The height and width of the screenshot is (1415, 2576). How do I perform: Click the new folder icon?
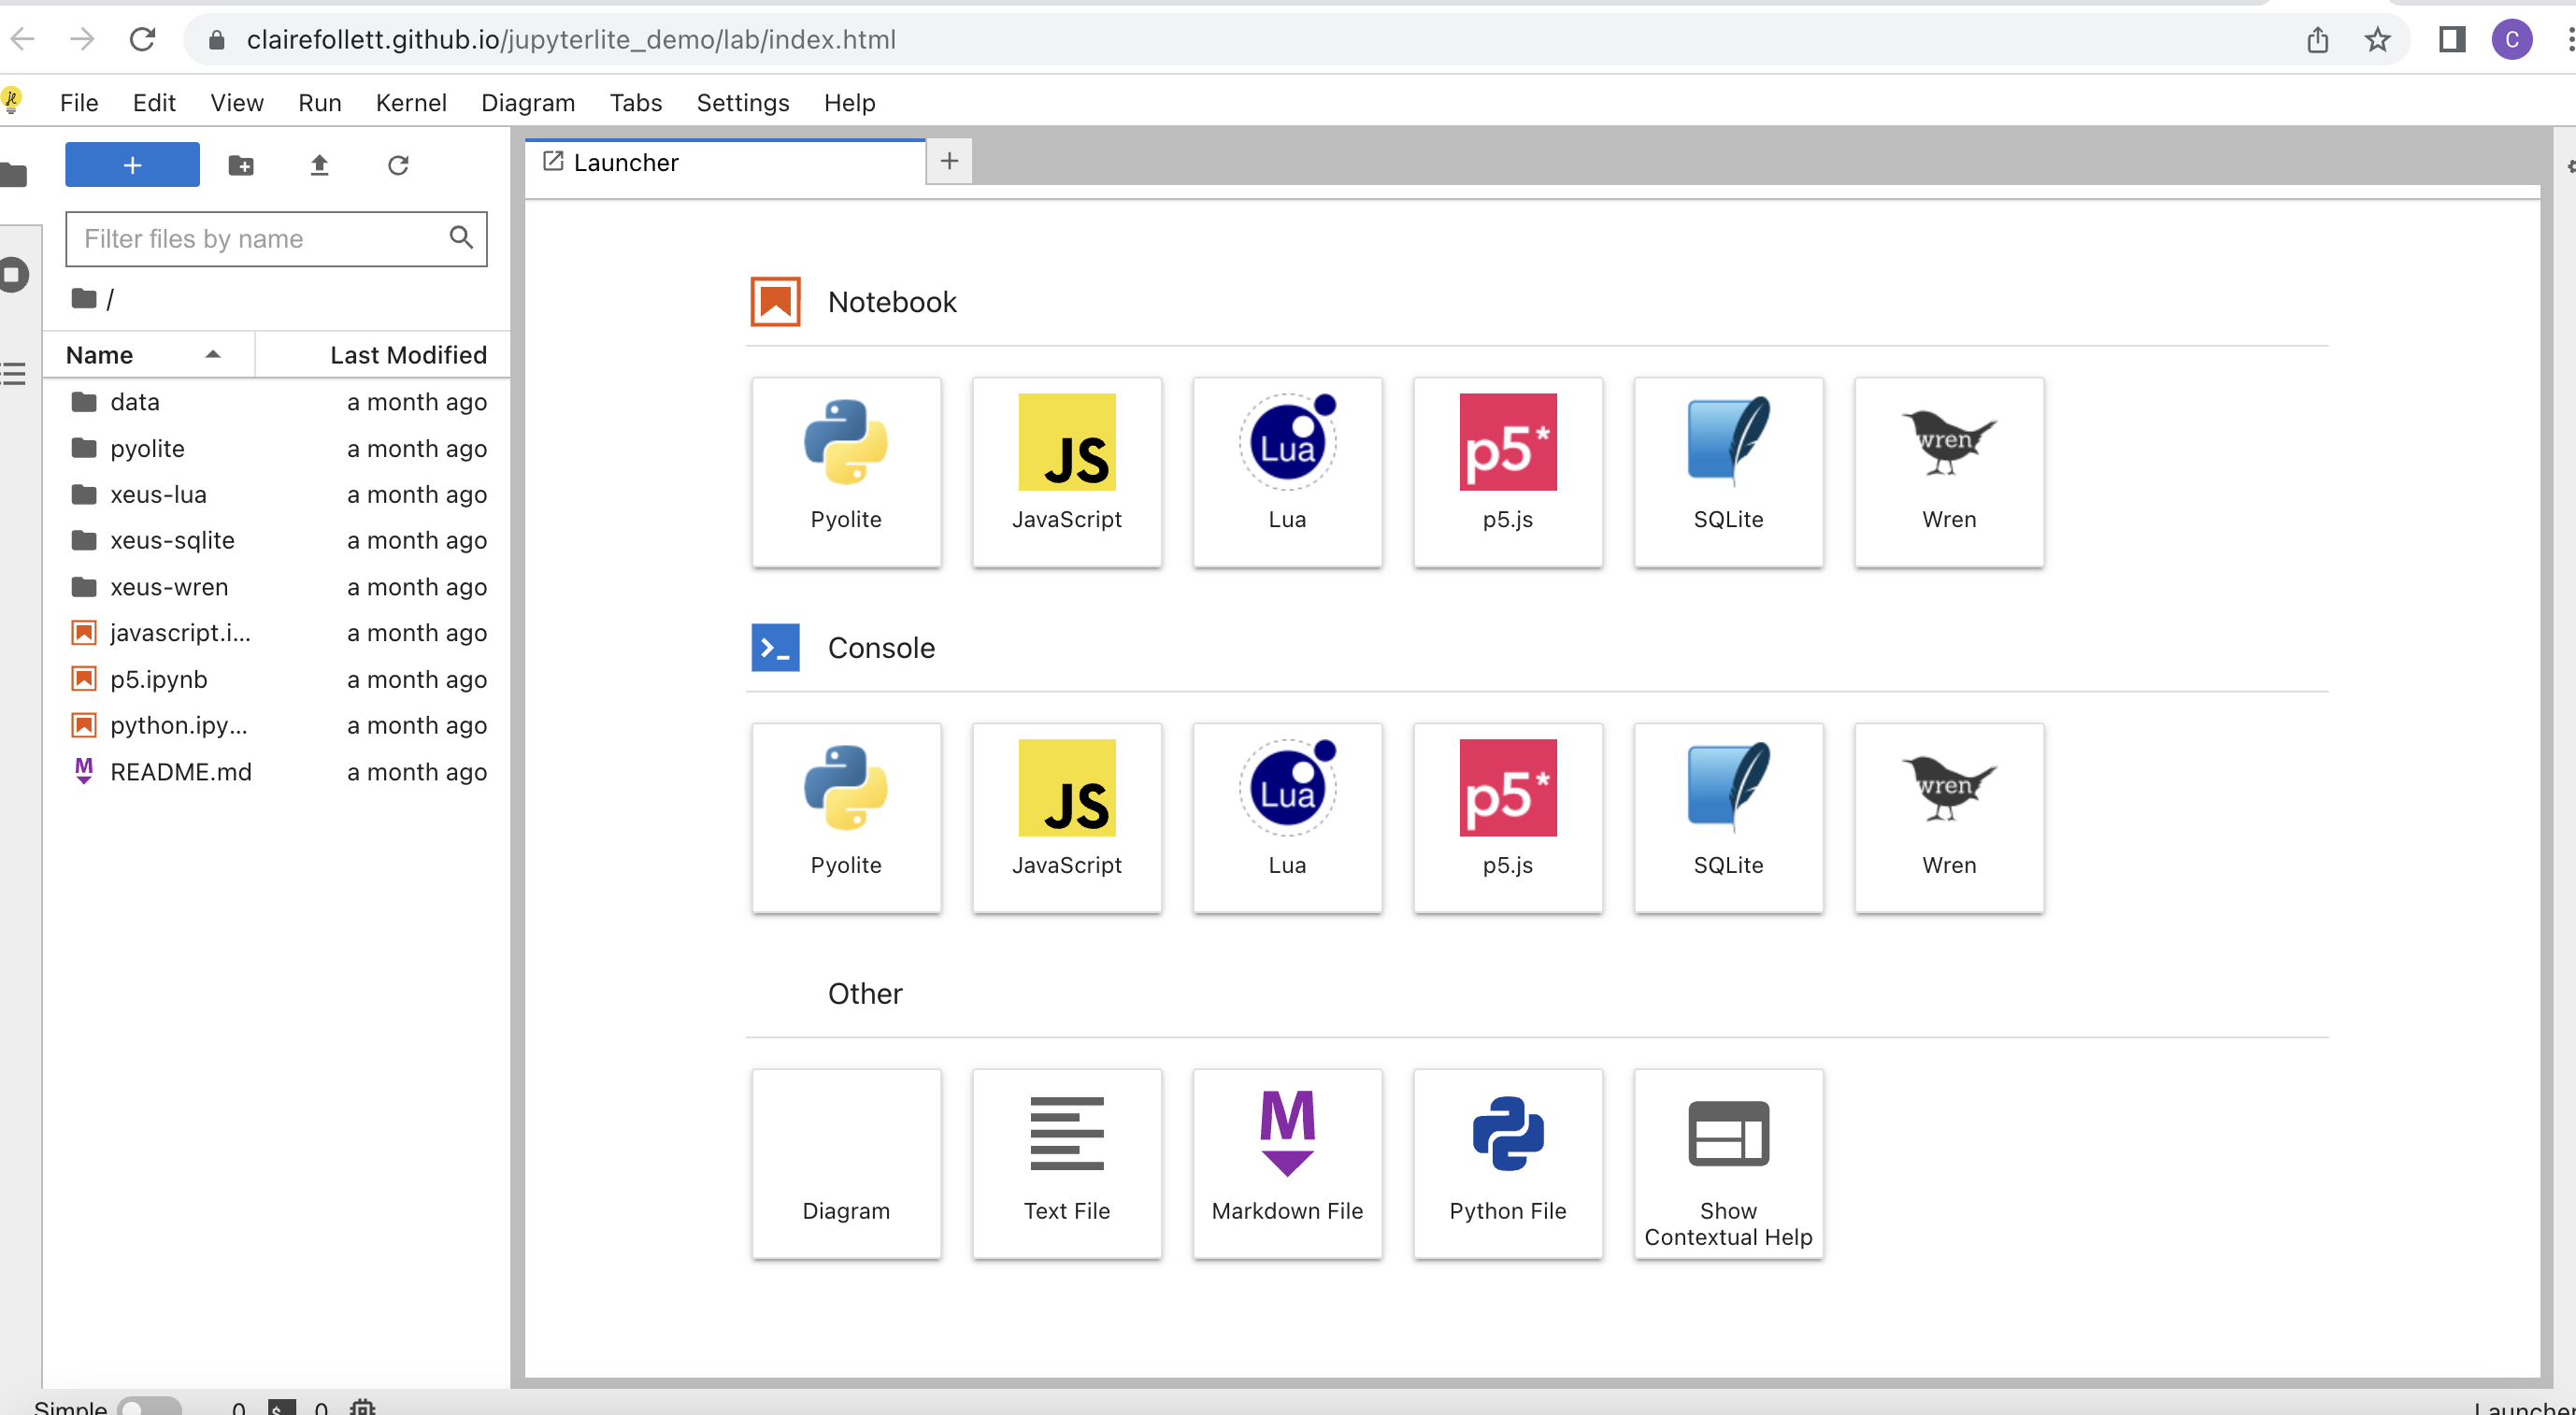pos(241,165)
